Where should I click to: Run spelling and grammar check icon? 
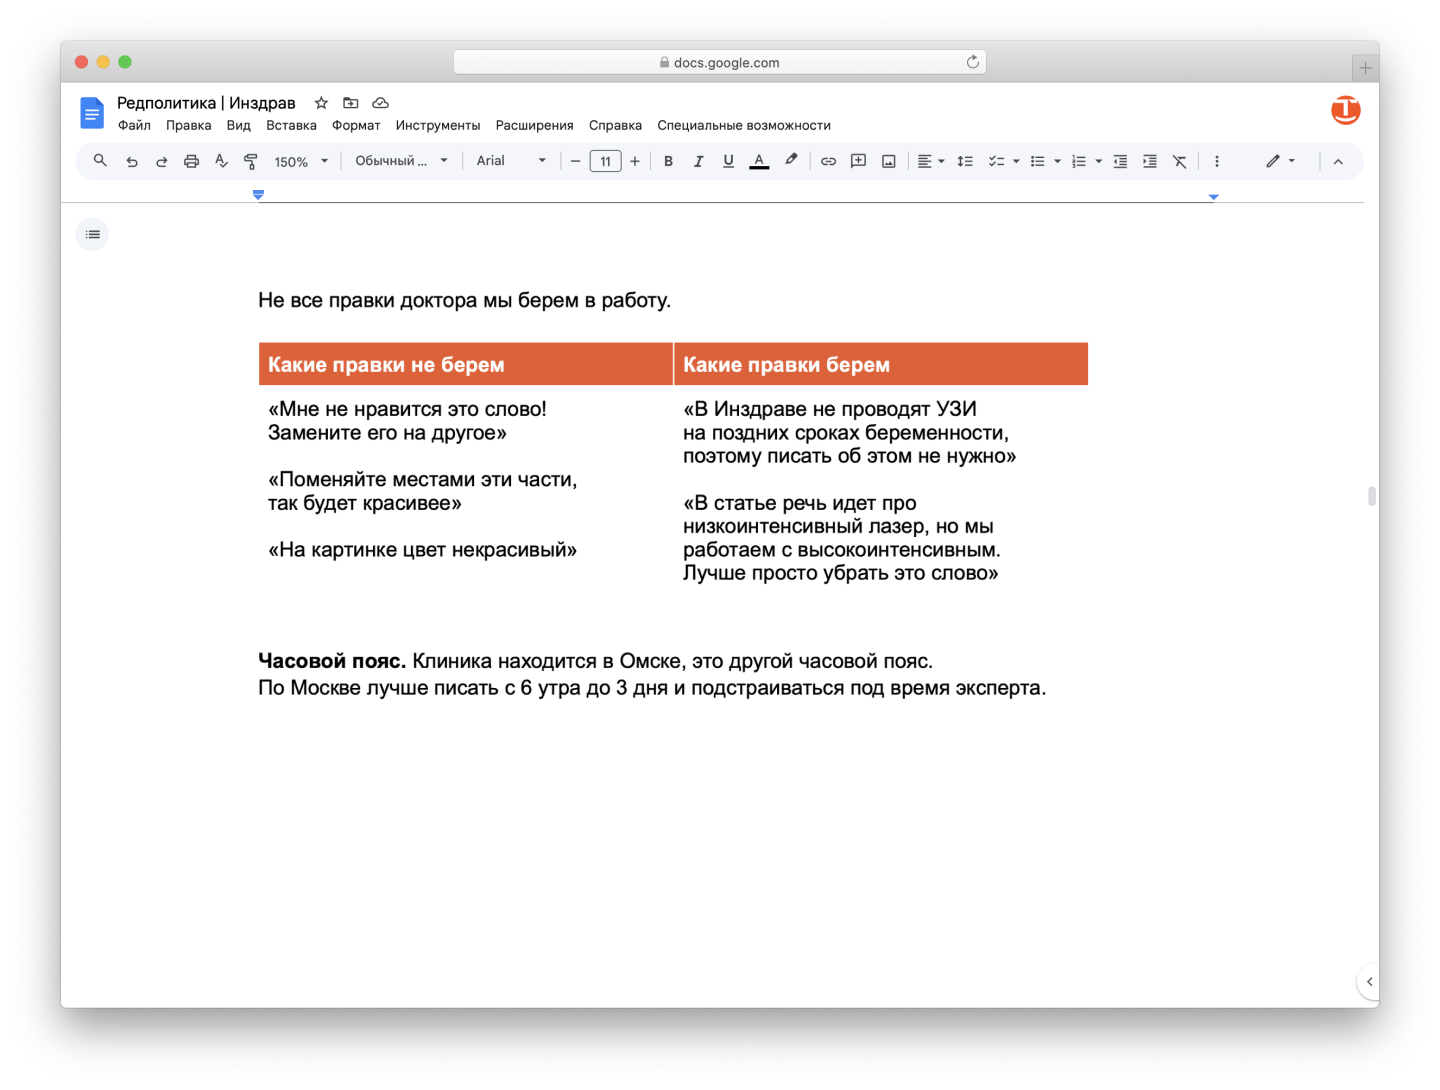click(x=221, y=161)
